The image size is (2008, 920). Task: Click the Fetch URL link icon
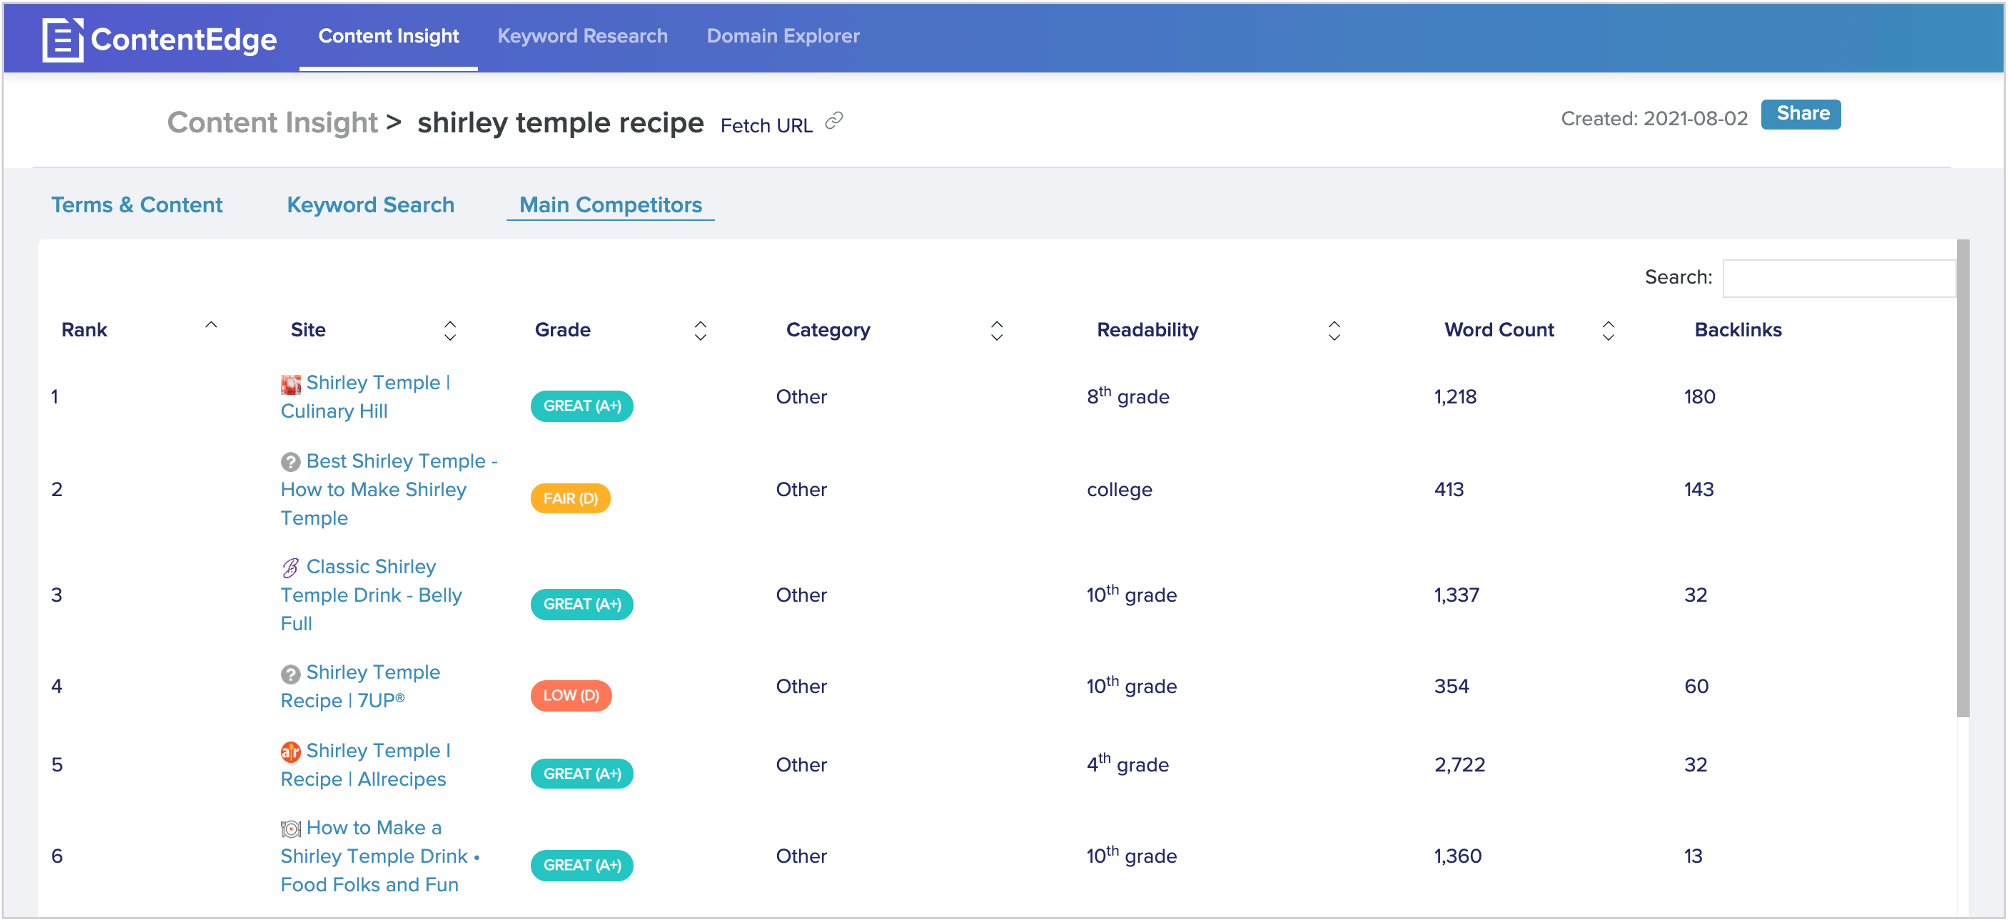[834, 121]
